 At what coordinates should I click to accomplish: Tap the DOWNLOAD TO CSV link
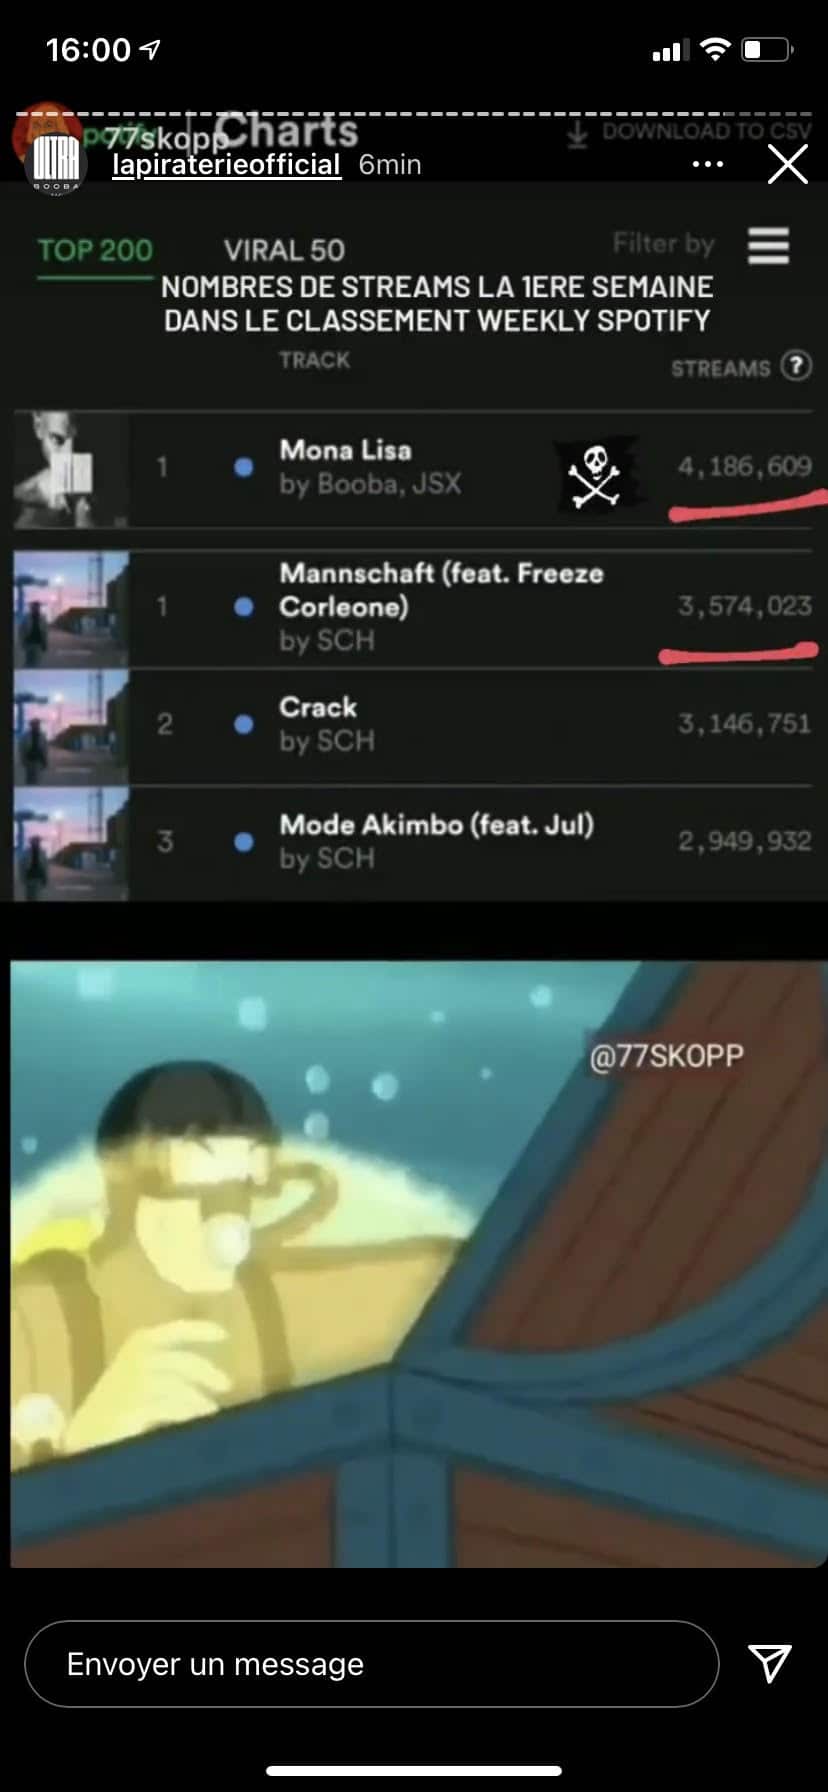(x=706, y=131)
